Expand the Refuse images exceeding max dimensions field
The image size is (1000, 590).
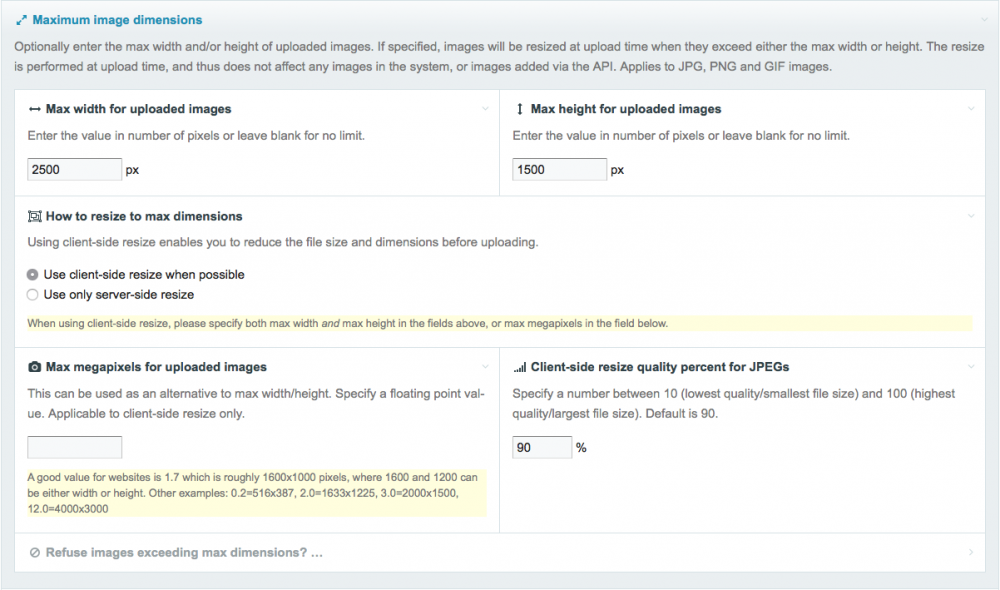(x=970, y=552)
